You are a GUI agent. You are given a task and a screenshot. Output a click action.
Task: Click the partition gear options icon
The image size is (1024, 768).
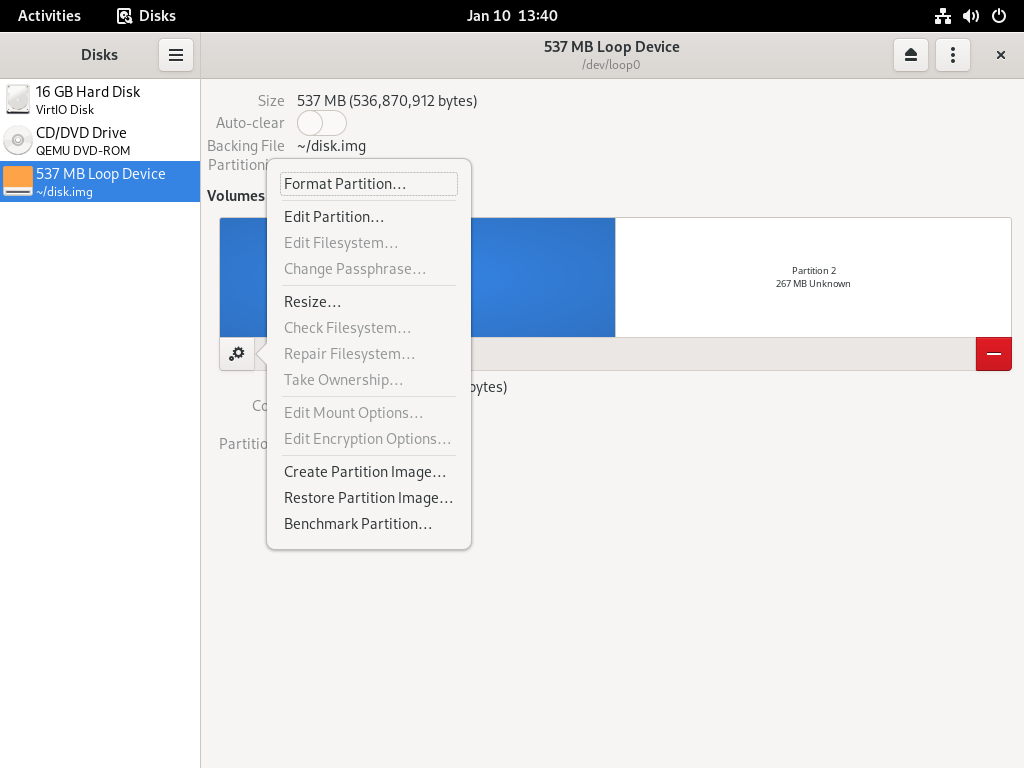pos(237,354)
